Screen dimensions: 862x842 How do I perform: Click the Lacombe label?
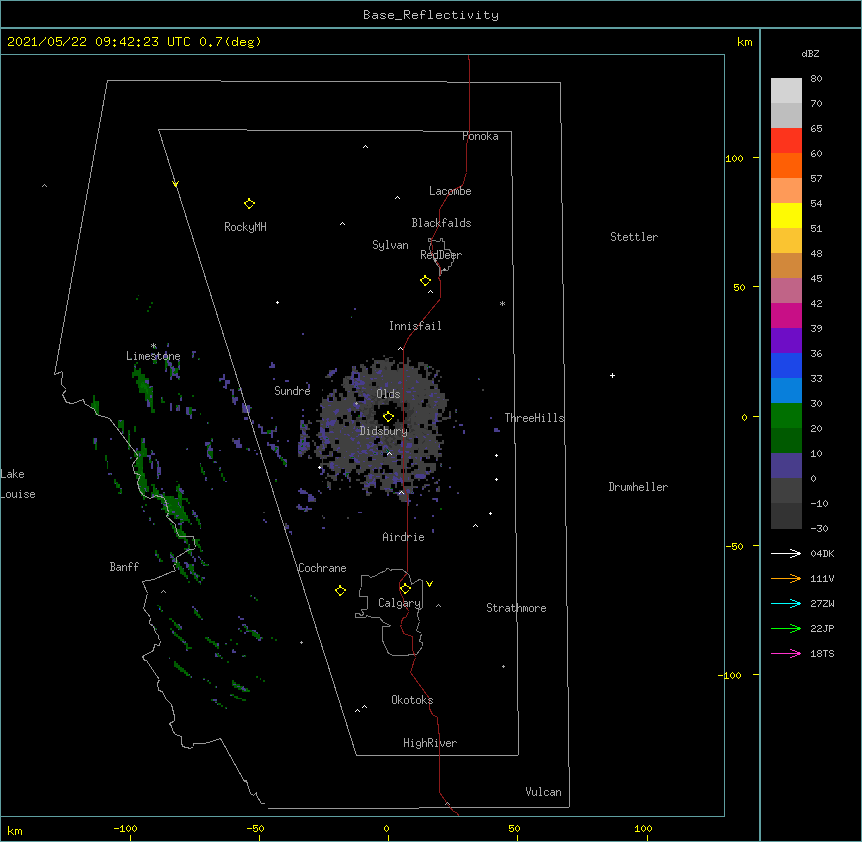pos(450,191)
